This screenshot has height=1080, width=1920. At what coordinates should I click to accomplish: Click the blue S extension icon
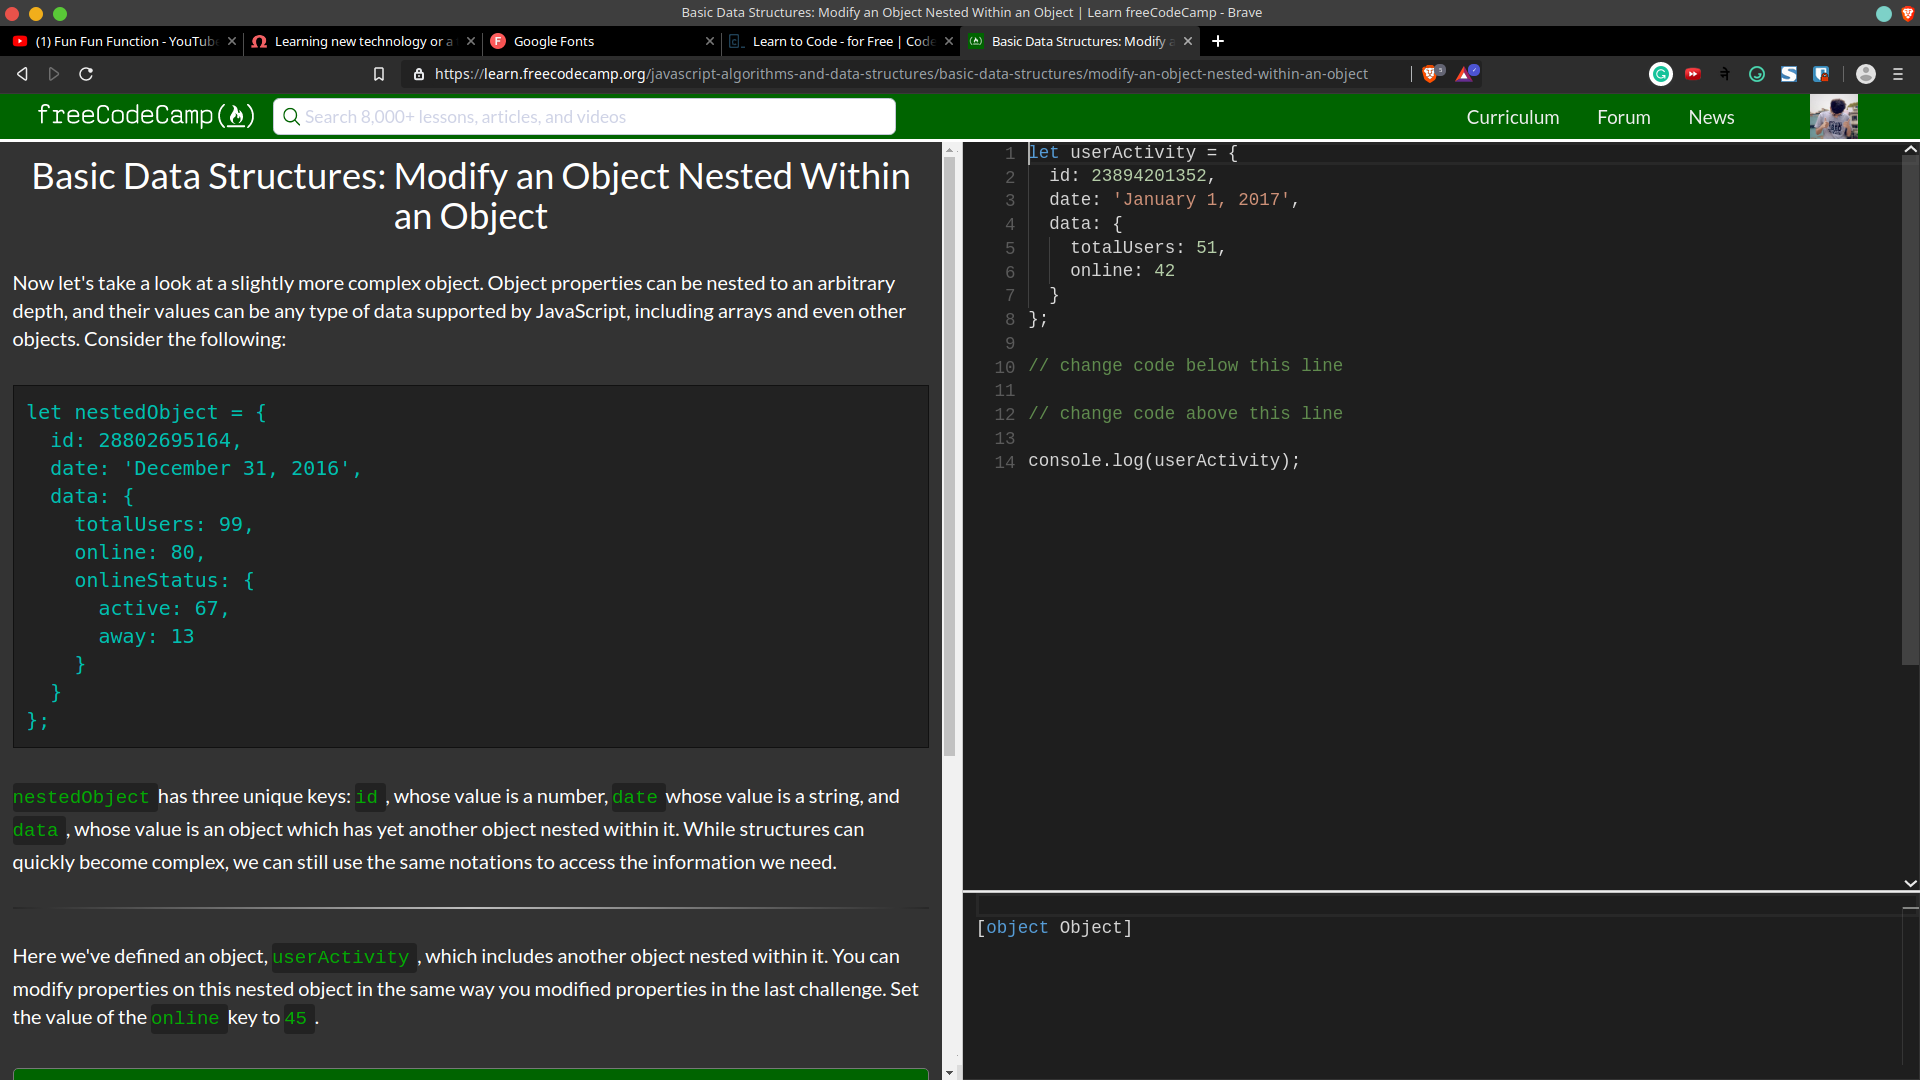coord(1789,74)
